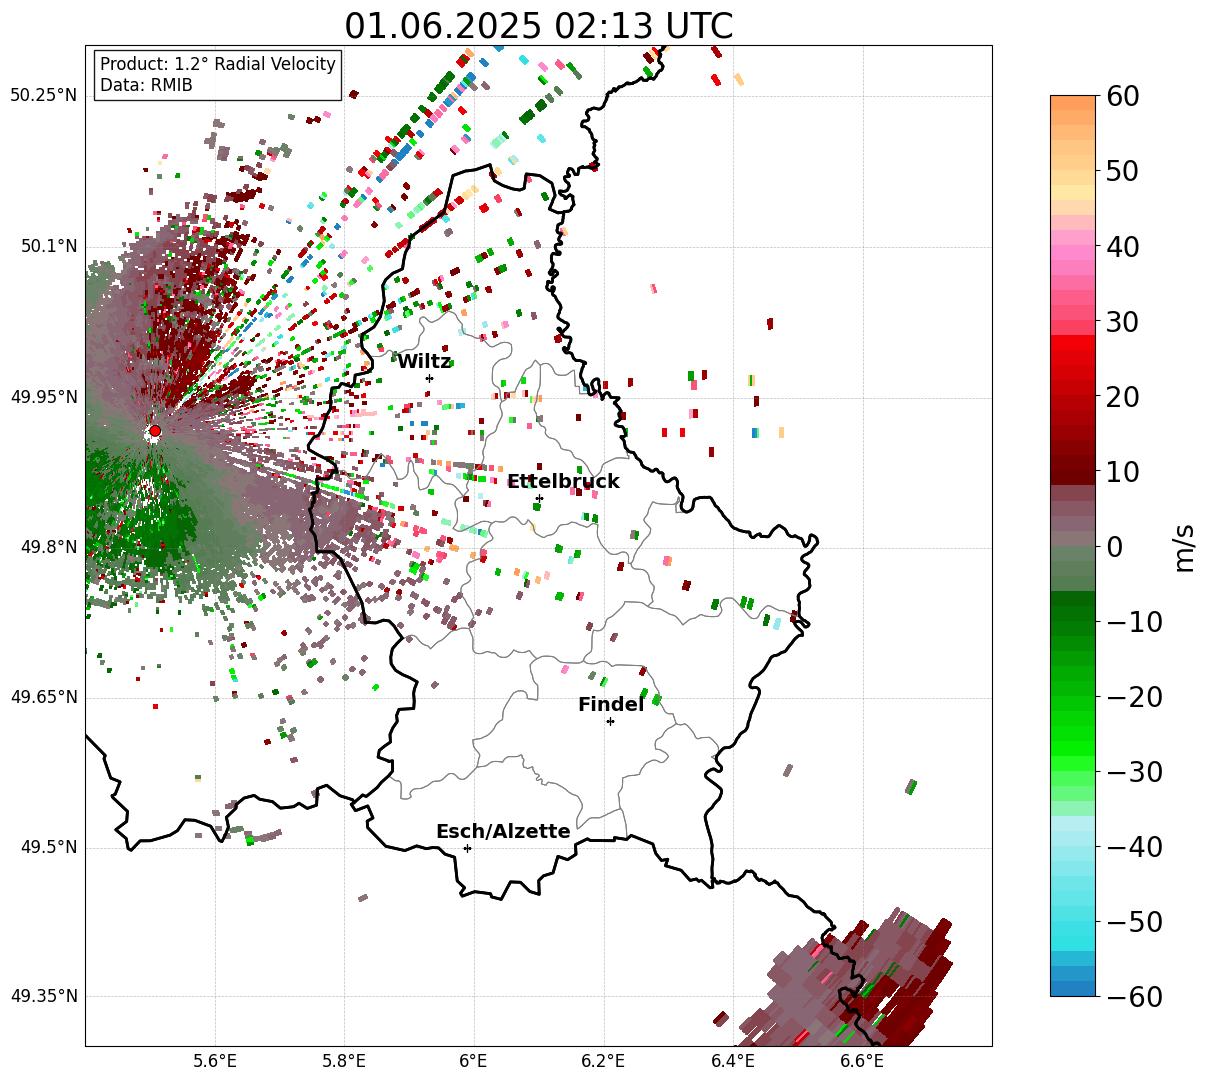This screenshot has width=1207, height=1081.
Task: Click the 49.8°N latitude tick label
Action: coord(48,547)
